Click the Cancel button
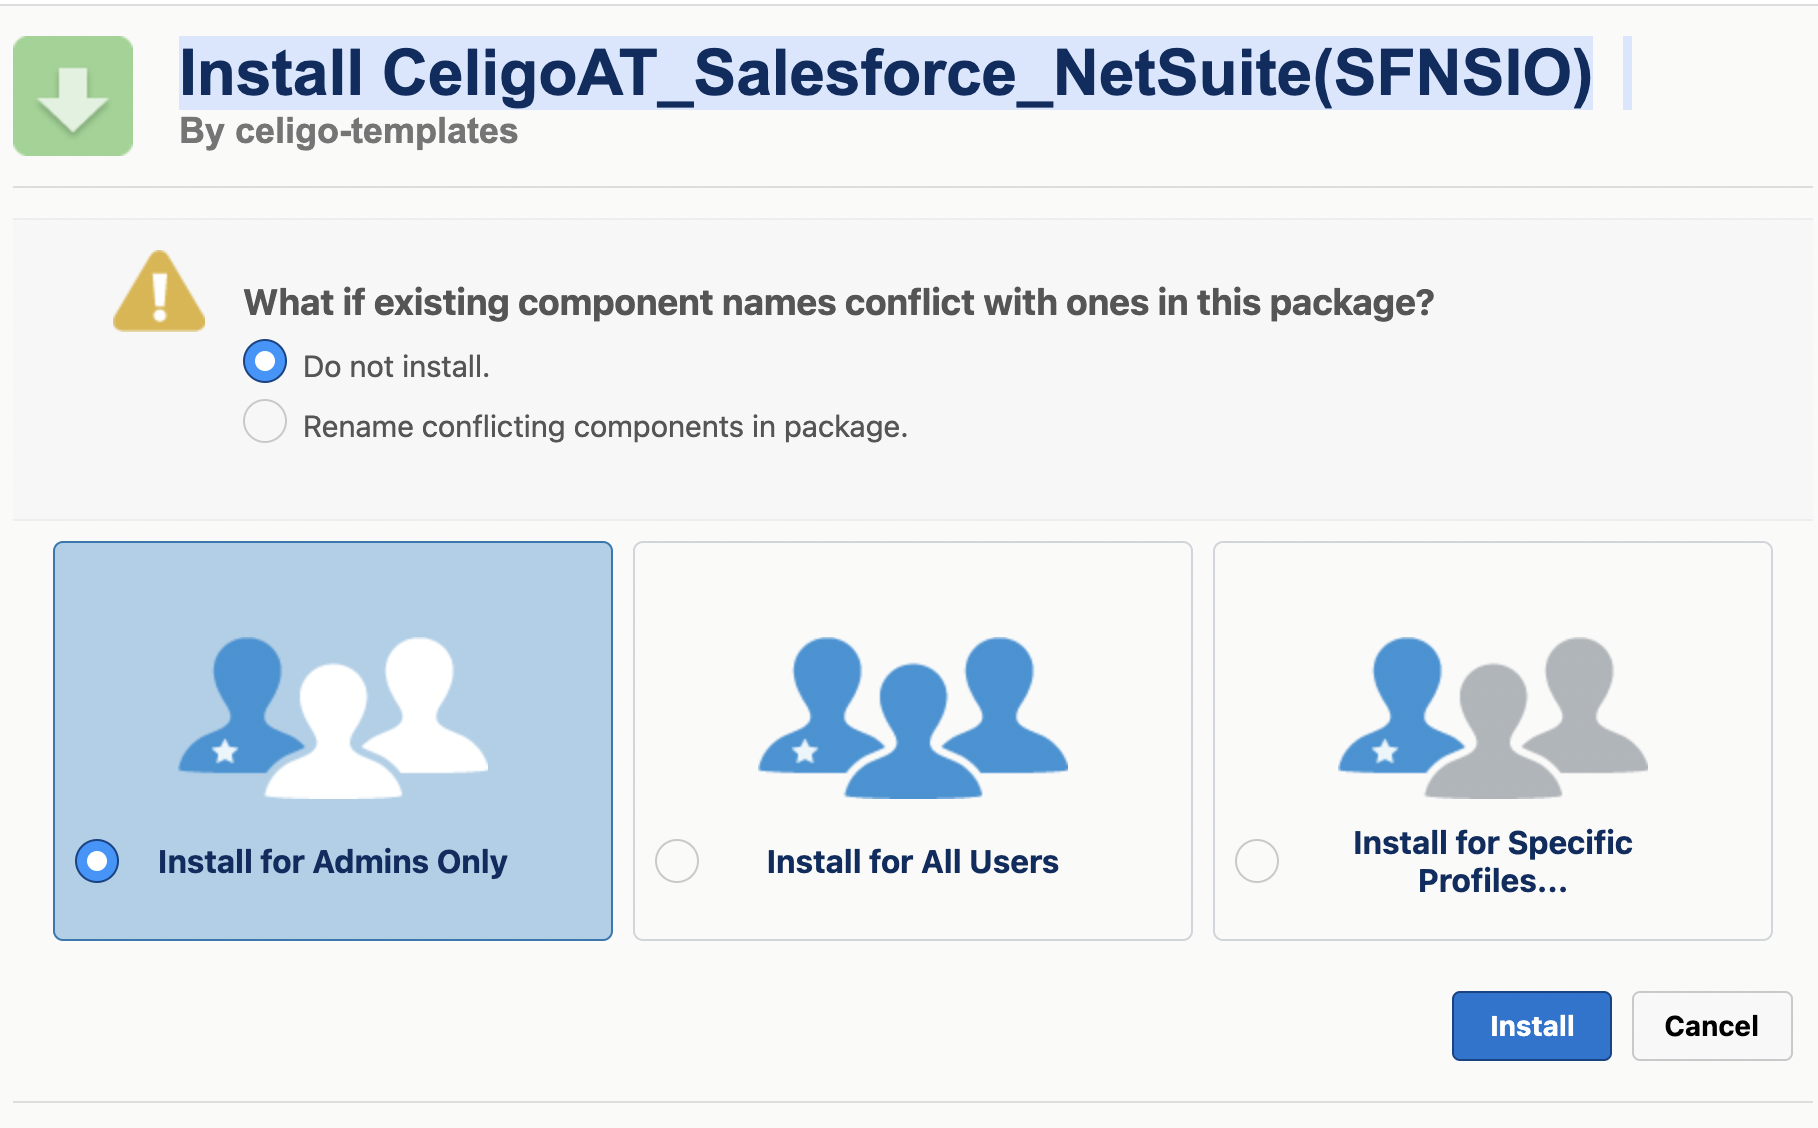 1712,1026
